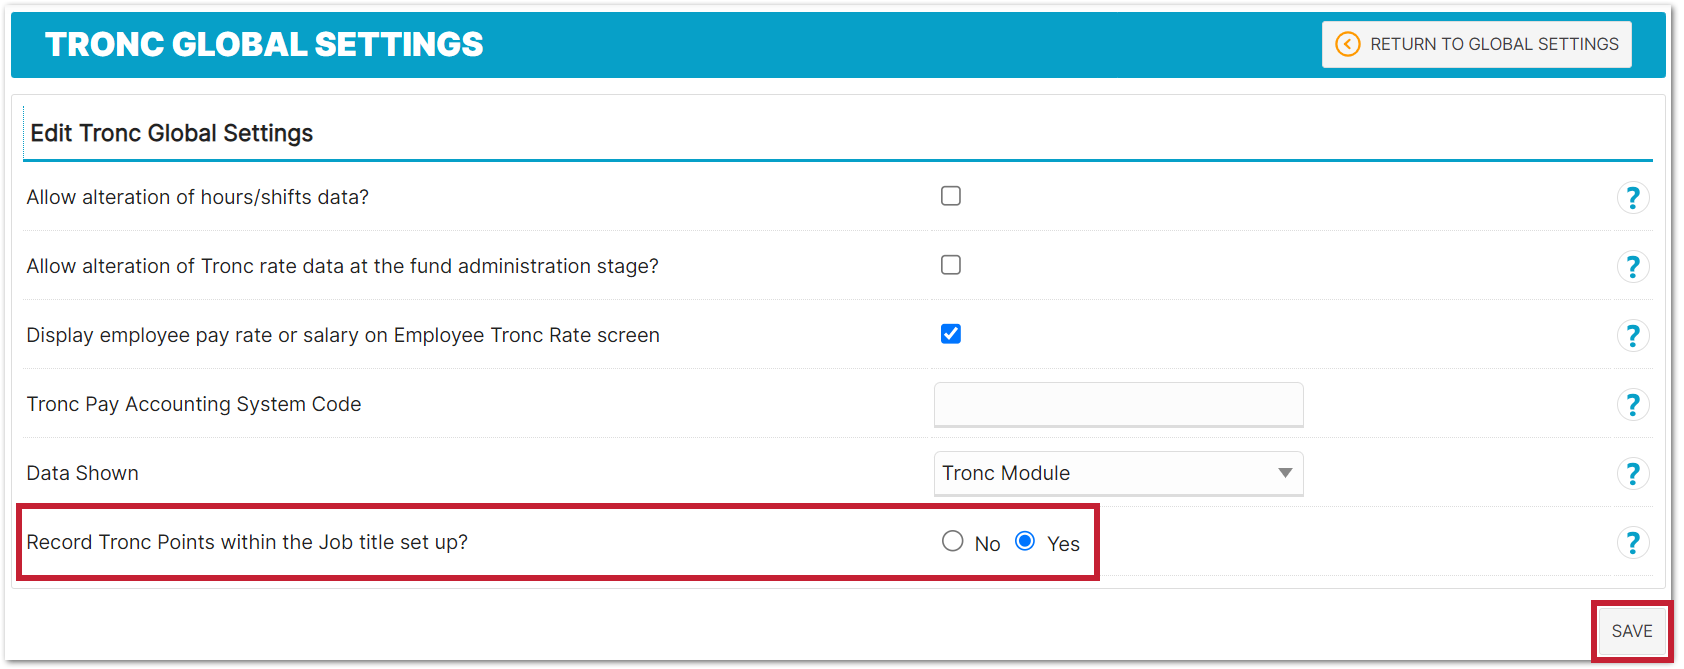Click the dropdown arrow next to Tronc Module
Viewport: 1684px width, 669px height.
[1285, 473]
